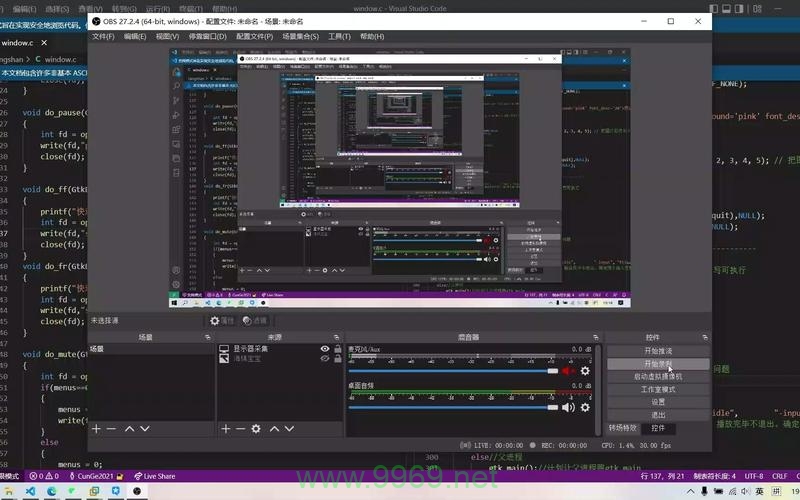800x500 pixels.
Task: Click the 滤镜 button above the docks
Action: [x=255, y=320]
